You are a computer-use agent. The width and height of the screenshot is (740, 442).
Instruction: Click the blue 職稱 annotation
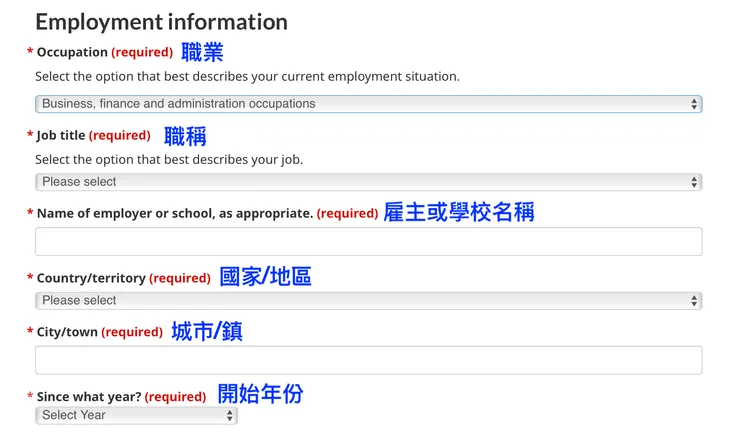point(185,135)
